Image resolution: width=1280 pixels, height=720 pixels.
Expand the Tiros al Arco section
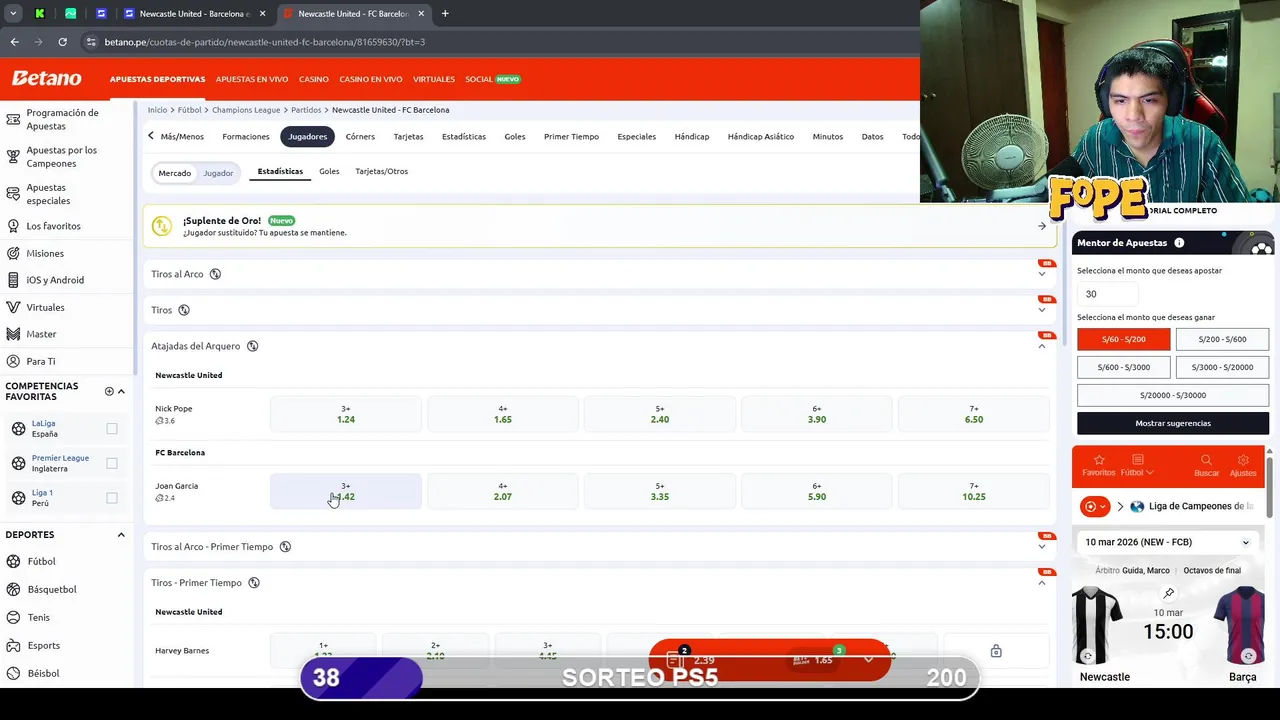click(1042, 274)
